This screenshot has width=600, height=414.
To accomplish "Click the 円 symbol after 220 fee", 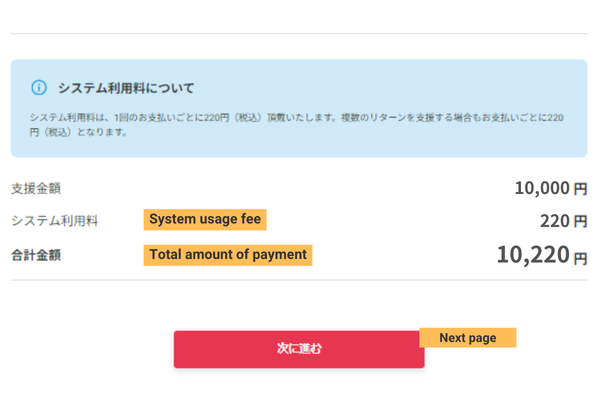I will [581, 222].
